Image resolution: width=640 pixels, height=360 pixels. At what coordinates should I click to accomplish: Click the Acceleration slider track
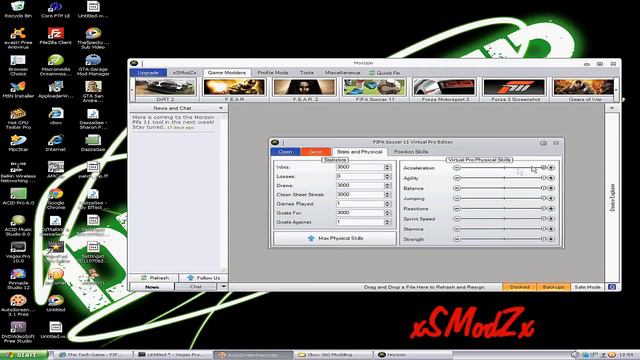tap(504, 168)
